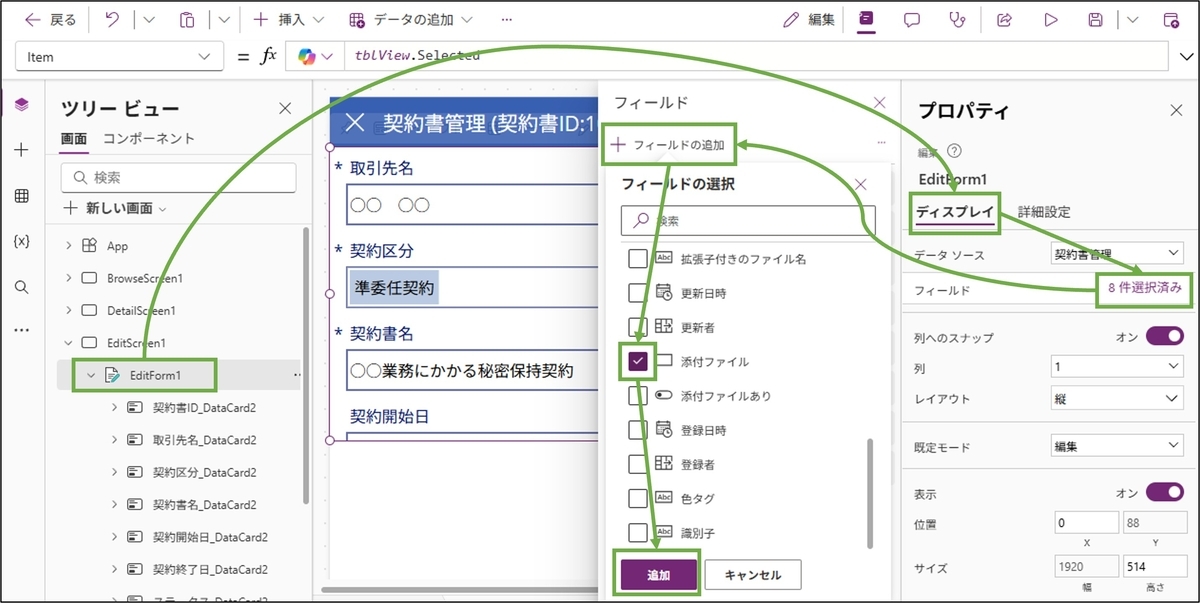Check the 色タグ checkbox

(638, 498)
